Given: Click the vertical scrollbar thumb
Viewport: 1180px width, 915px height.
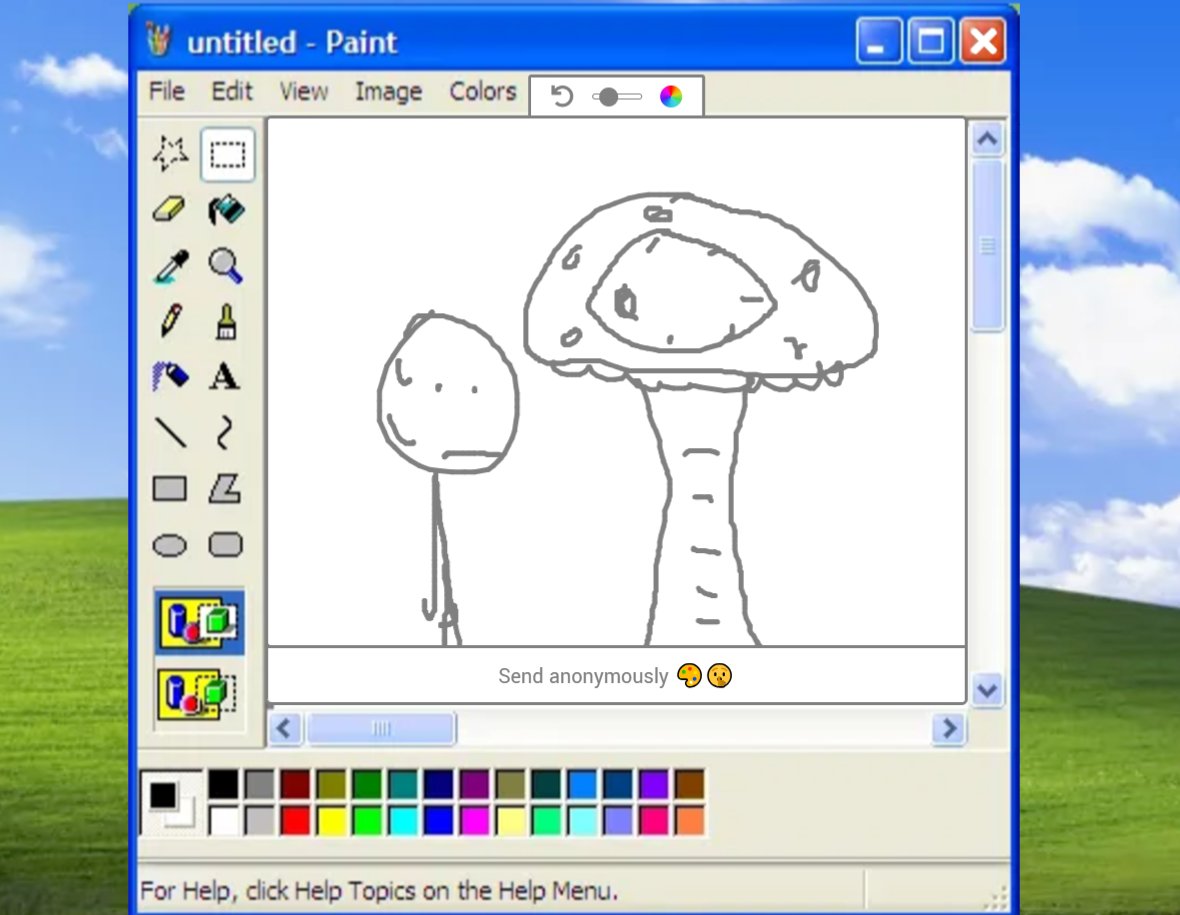Looking at the screenshot, I should 987,245.
